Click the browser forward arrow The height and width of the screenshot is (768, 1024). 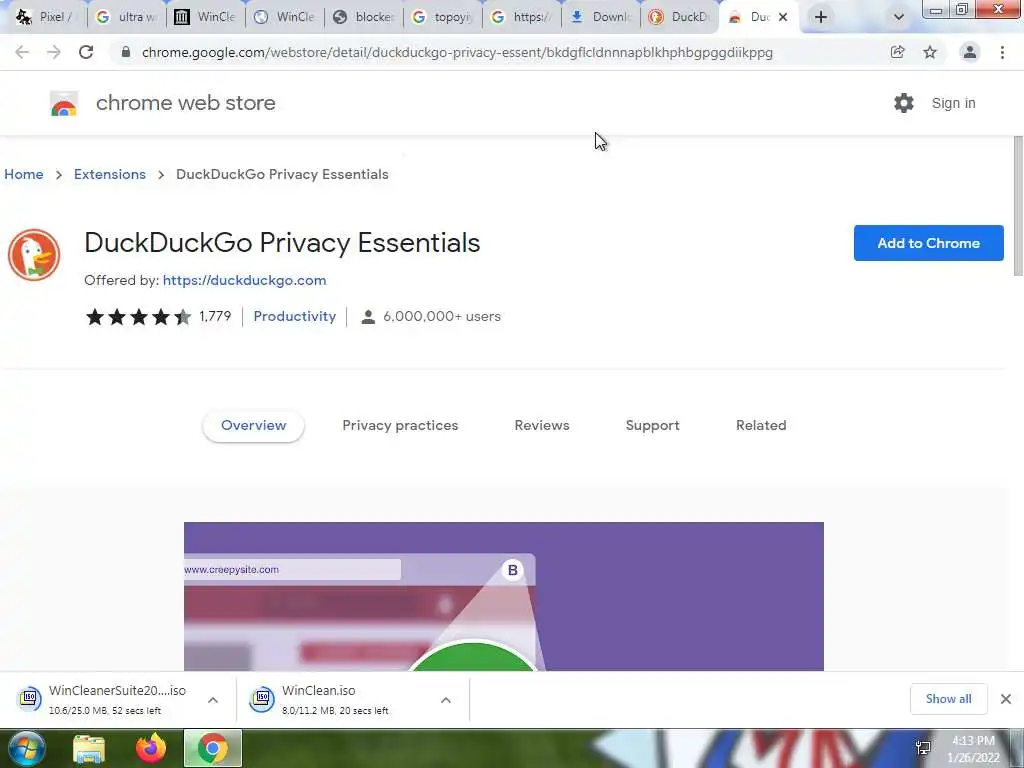54,52
